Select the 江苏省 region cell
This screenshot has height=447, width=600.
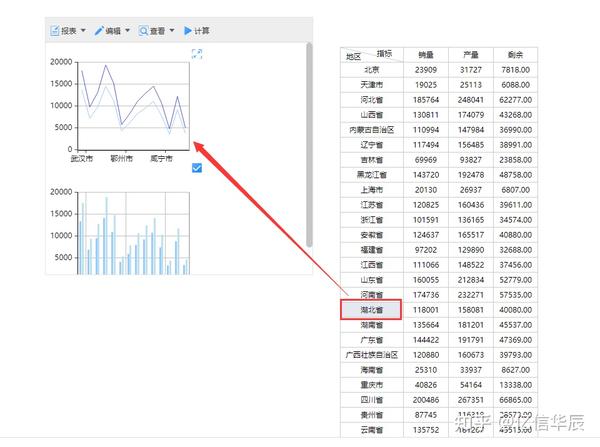372,205
